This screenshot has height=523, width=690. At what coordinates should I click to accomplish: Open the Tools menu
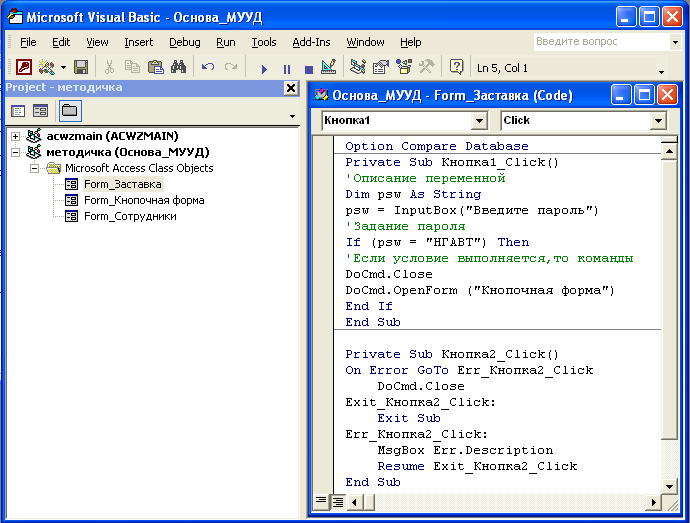click(x=264, y=42)
